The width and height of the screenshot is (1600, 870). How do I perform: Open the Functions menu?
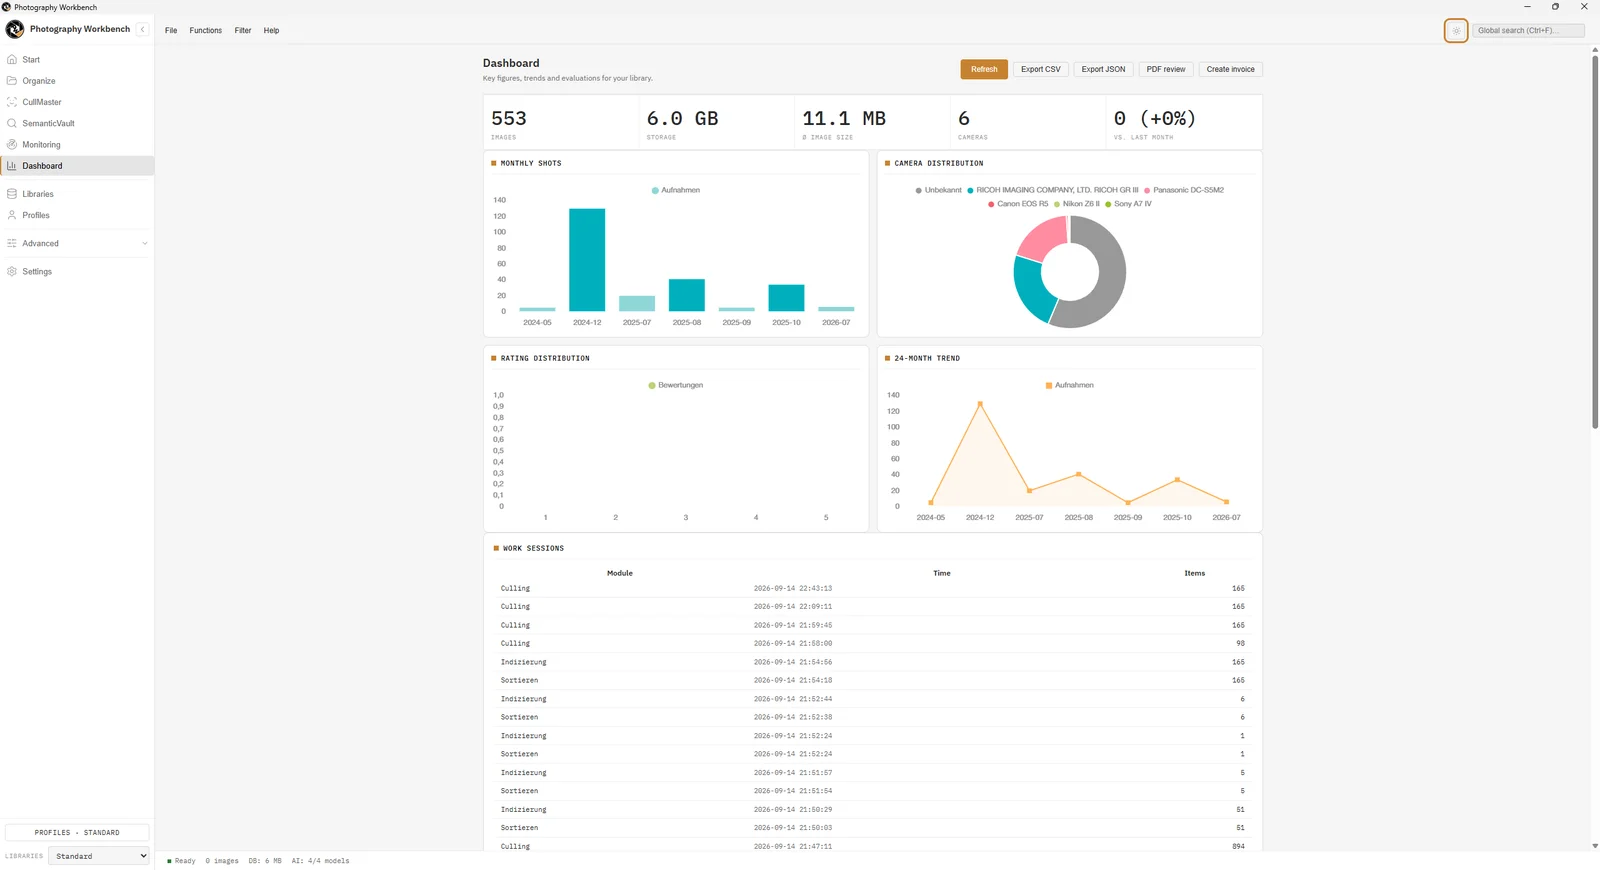(x=206, y=31)
